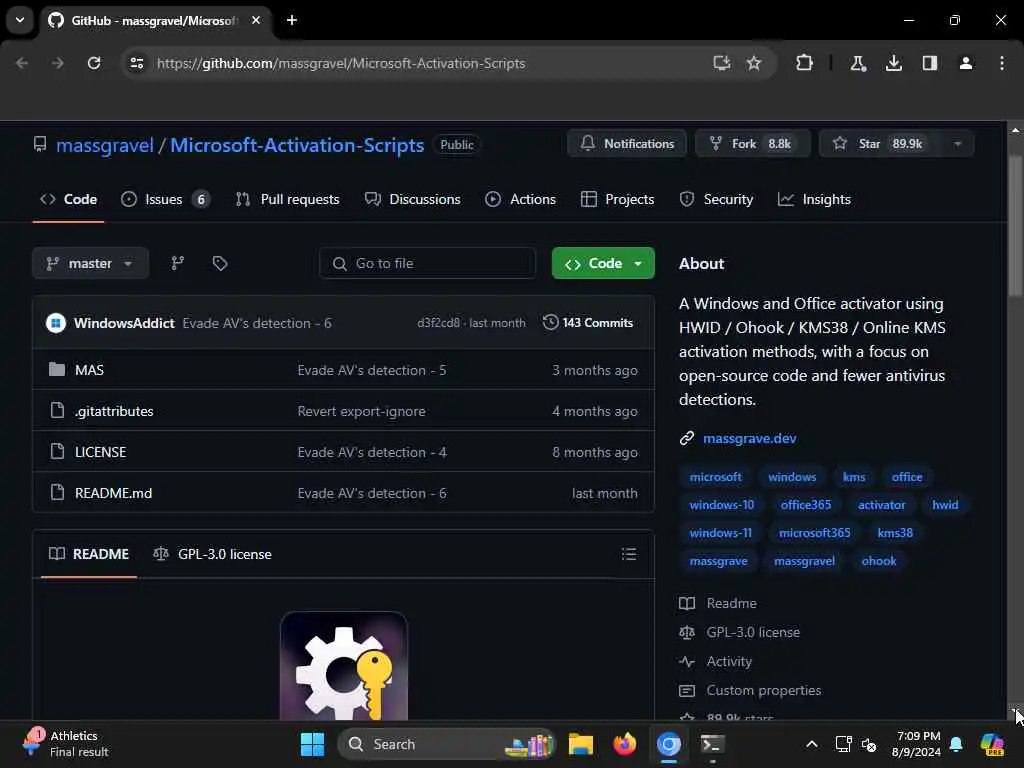Fork the repository

point(752,144)
